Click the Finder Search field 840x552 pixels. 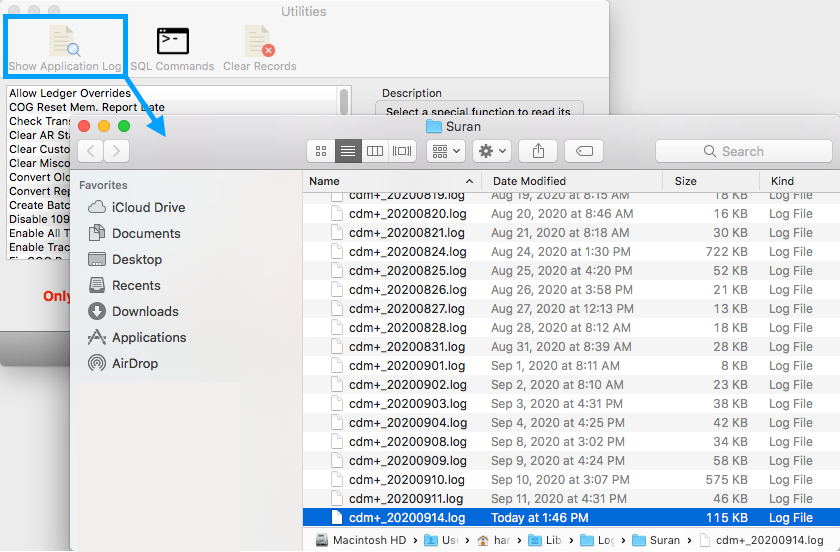coord(743,151)
